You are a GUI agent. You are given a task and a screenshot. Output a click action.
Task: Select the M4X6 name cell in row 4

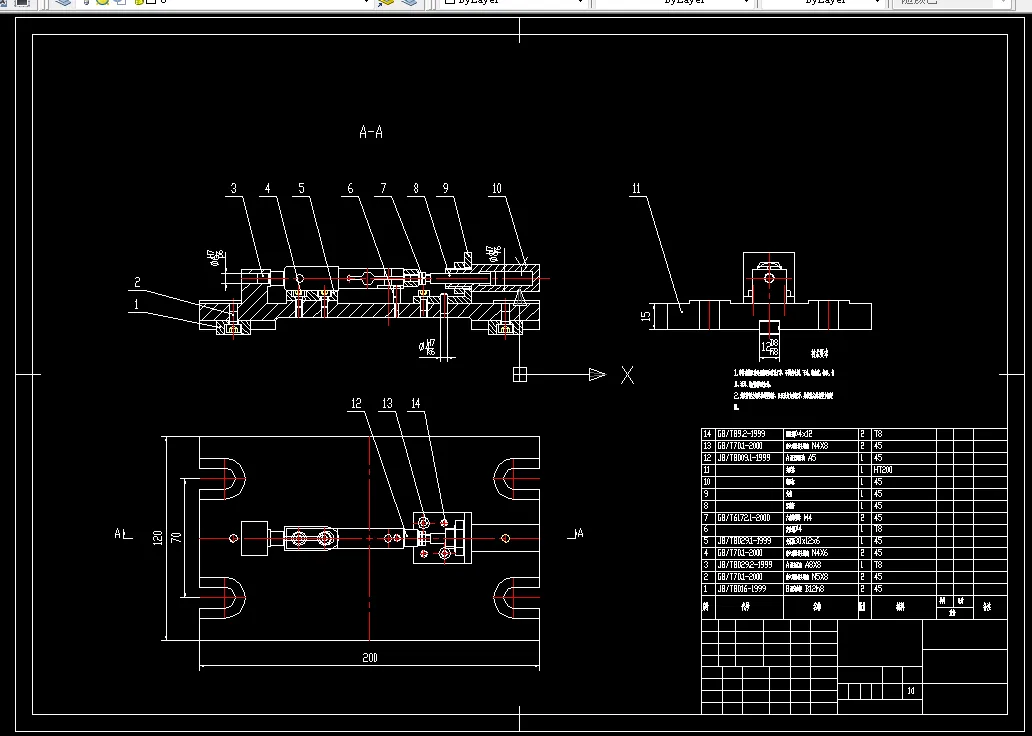click(821, 553)
